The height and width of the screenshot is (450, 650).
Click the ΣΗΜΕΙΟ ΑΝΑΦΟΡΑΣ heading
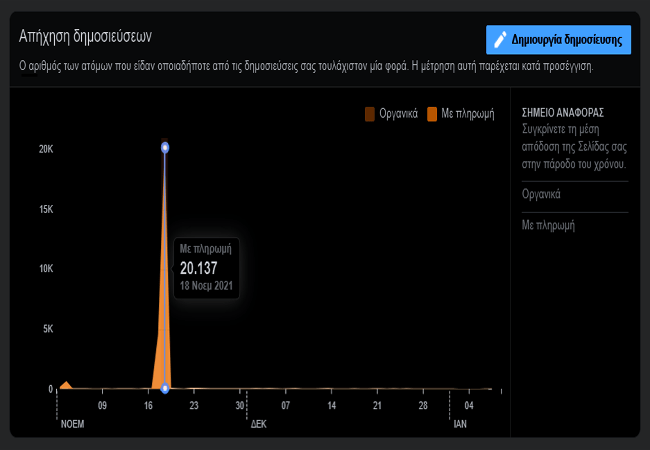563,112
